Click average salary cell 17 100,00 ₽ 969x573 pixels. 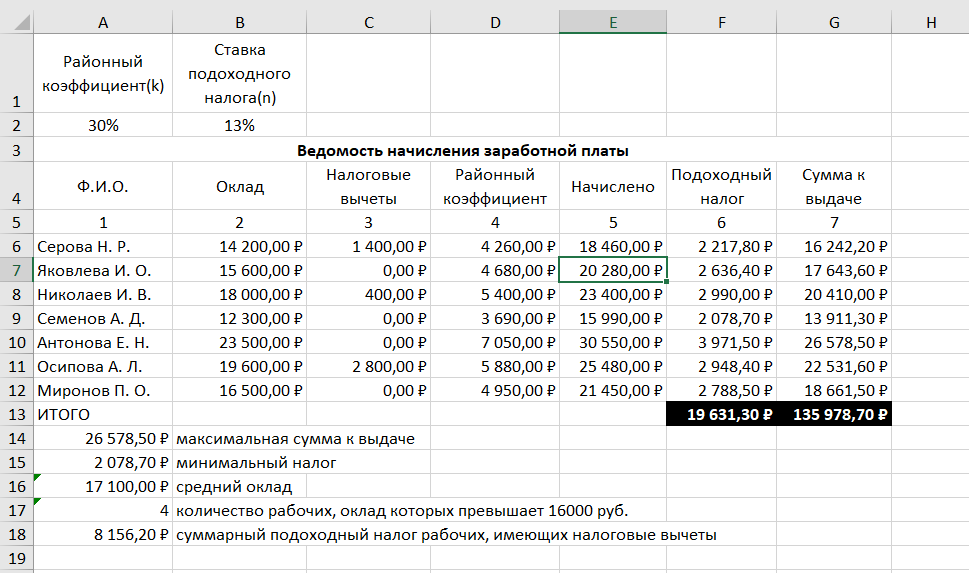click(103, 487)
